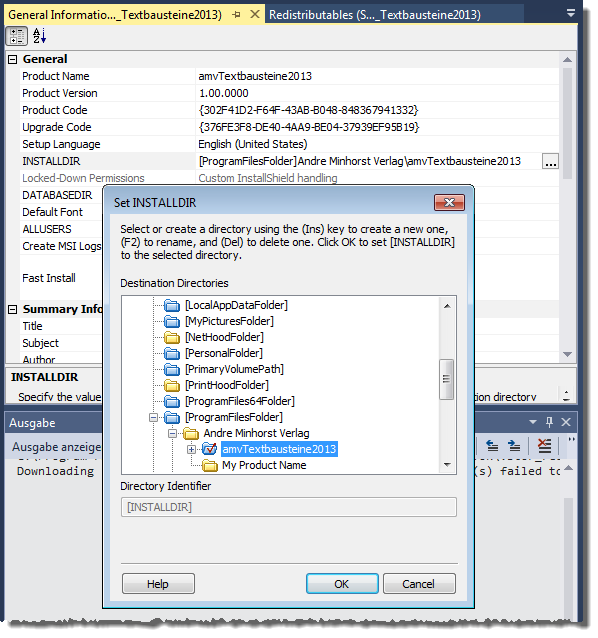Pin the Ausgabe panel

[x=550, y=422]
